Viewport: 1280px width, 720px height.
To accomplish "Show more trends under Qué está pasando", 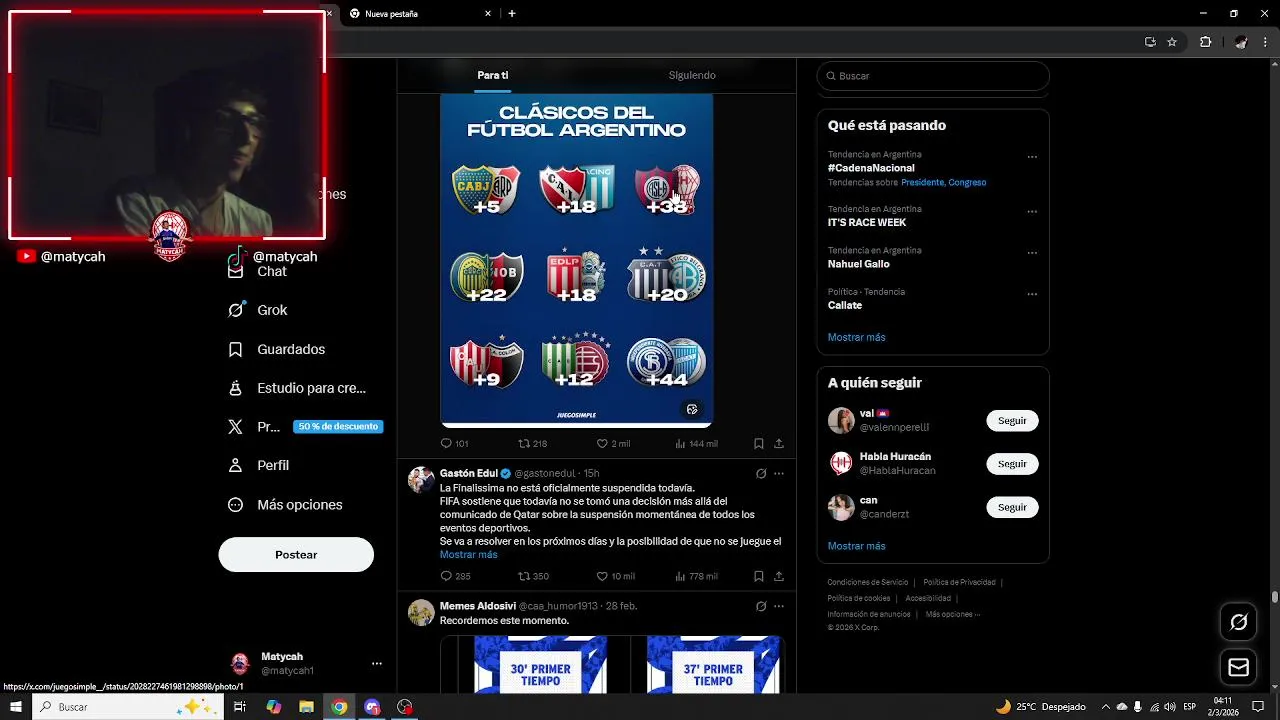I will 856,337.
